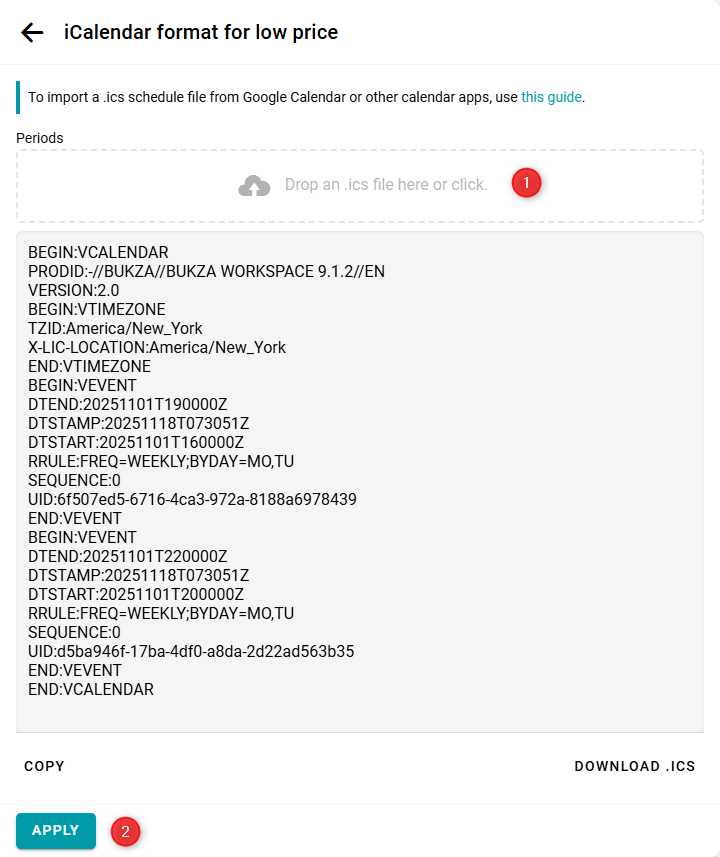Image resolution: width=720 pixels, height=857 pixels.
Task: Click the DTEND:20251101T190000Z line
Action: [x=128, y=404]
